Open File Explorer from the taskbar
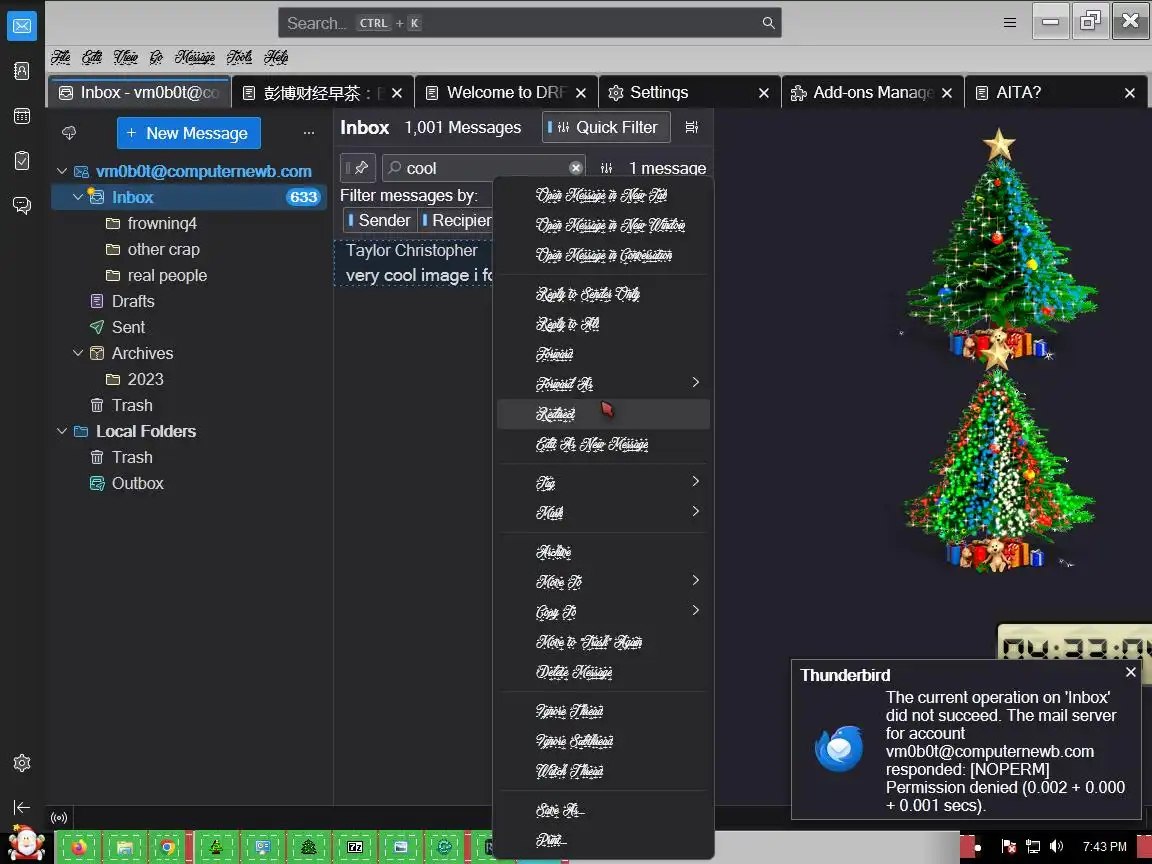The width and height of the screenshot is (1152, 864). (x=124, y=847)
